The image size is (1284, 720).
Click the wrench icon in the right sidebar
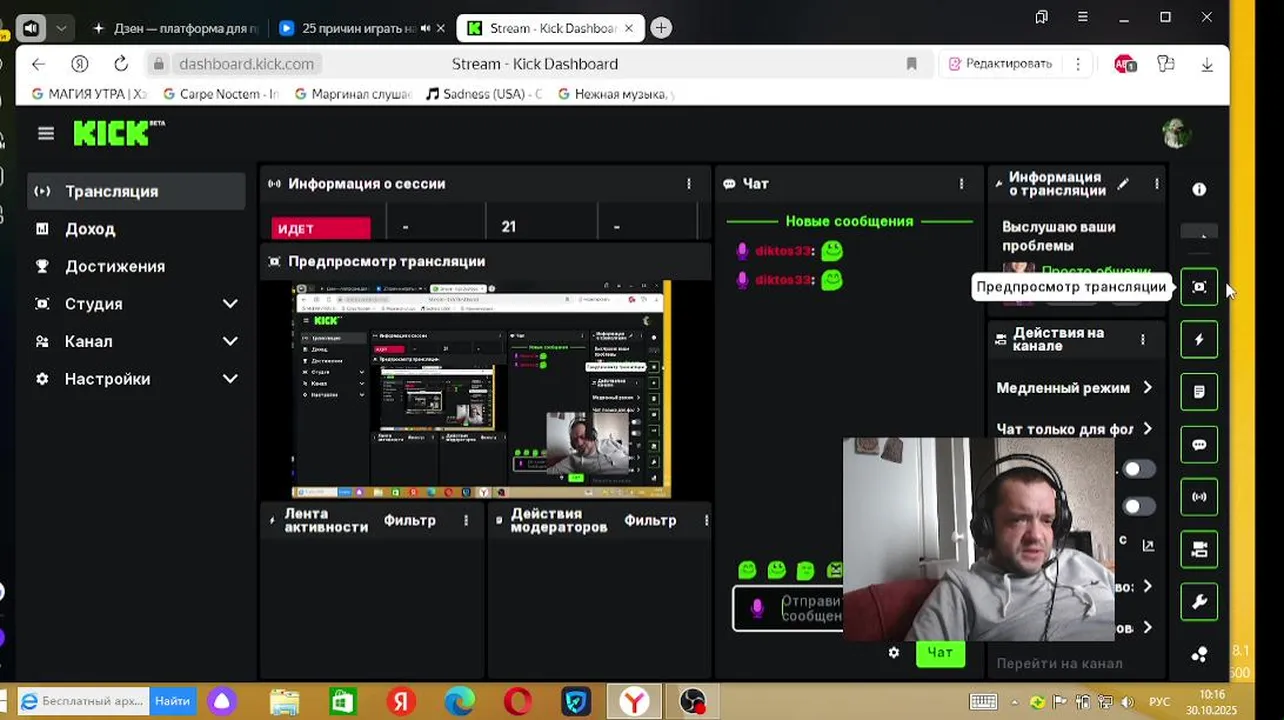1199,602
